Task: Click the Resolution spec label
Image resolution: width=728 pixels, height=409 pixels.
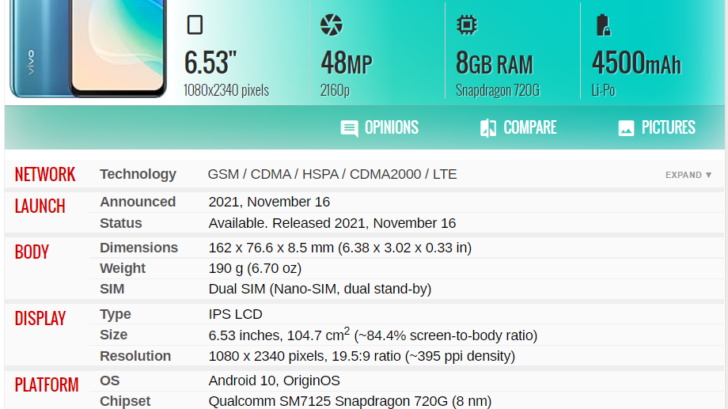Action: click(135, 356)
